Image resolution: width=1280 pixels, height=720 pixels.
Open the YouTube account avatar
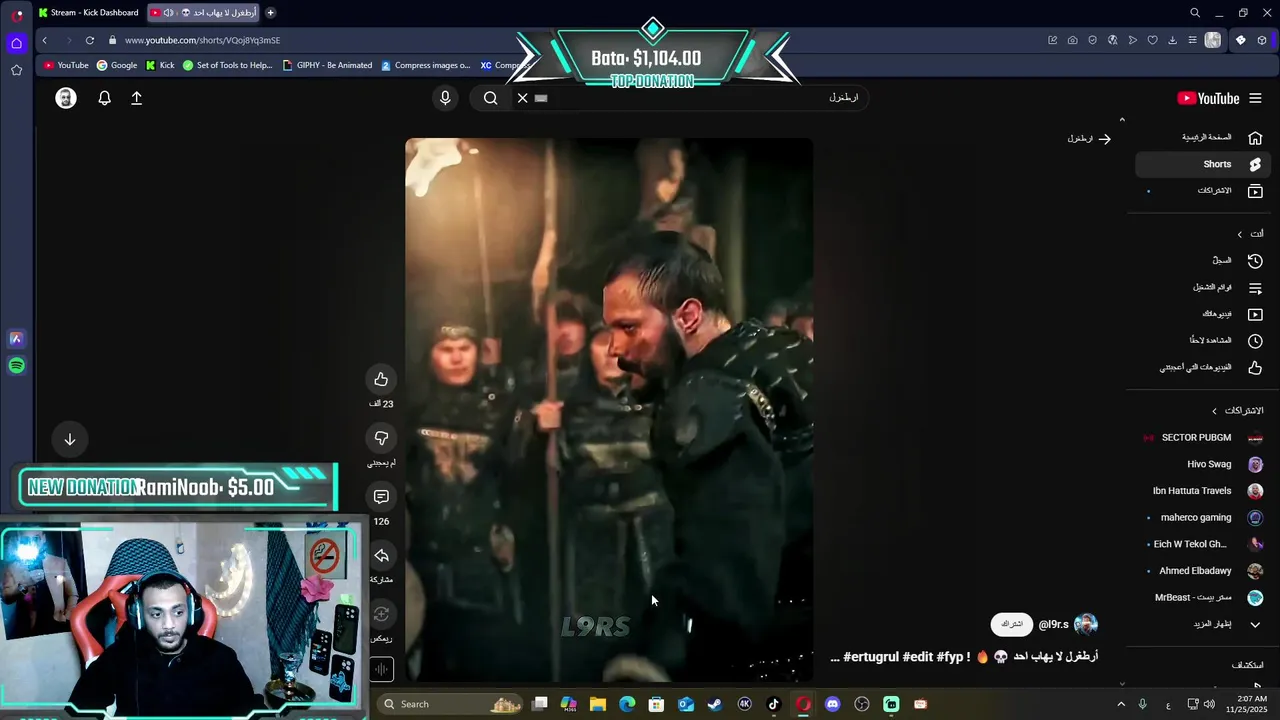66,98
